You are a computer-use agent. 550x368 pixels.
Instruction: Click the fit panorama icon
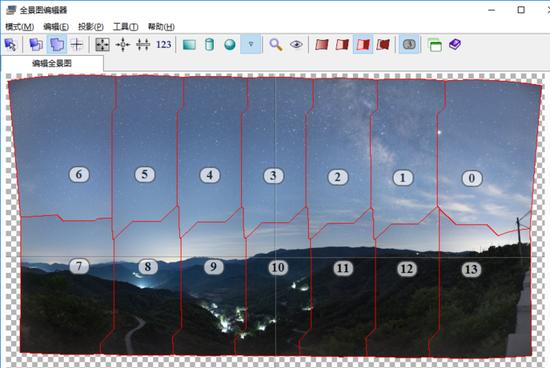pyautogui.click(x=102, y=45)
